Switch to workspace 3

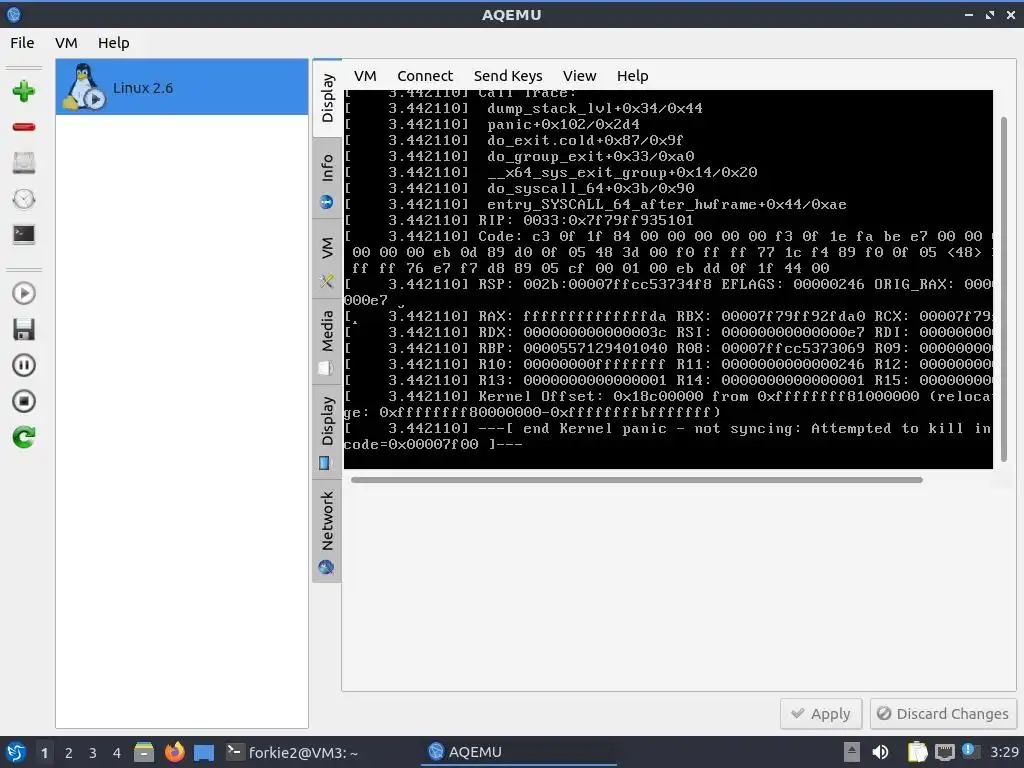click(x=93, y=752)
